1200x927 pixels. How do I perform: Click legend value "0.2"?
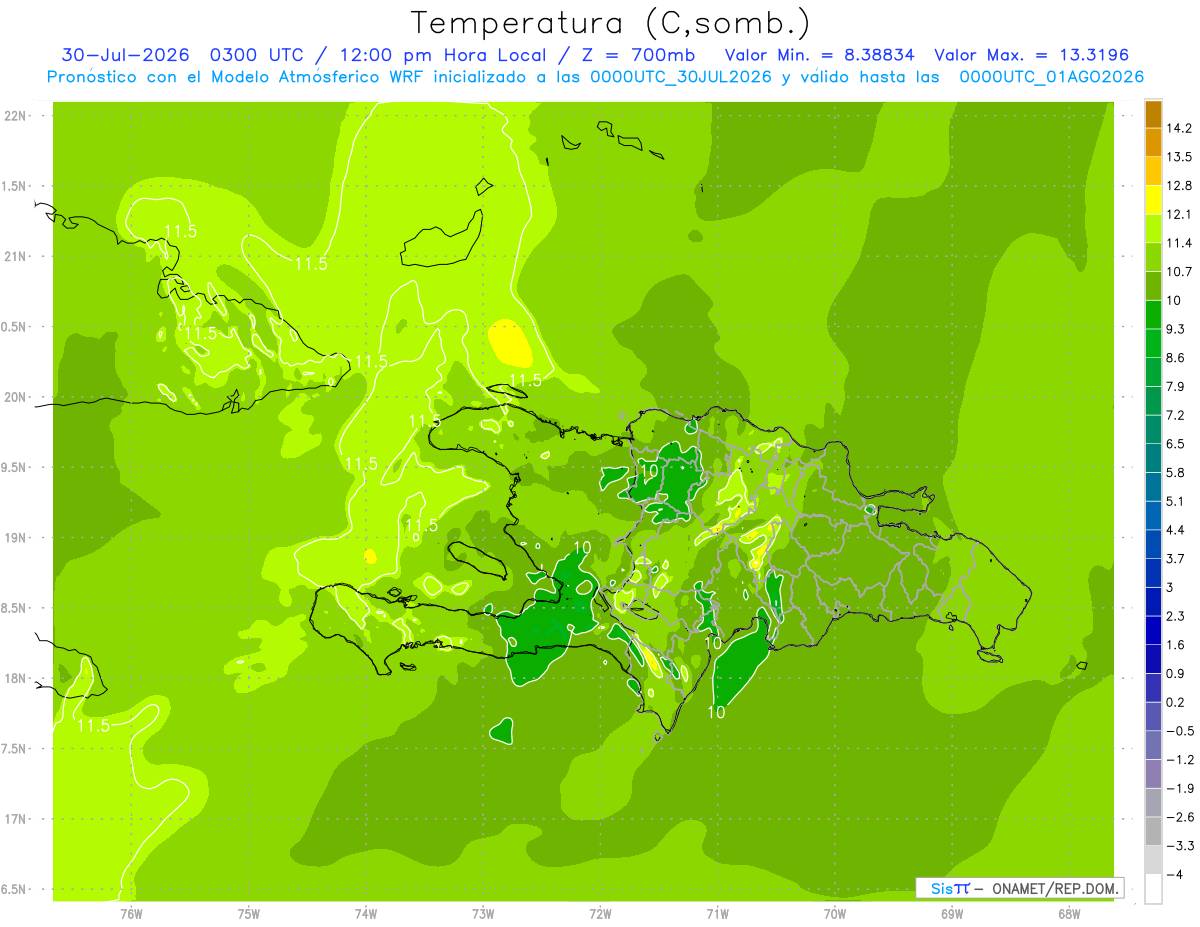[1178, 702]
